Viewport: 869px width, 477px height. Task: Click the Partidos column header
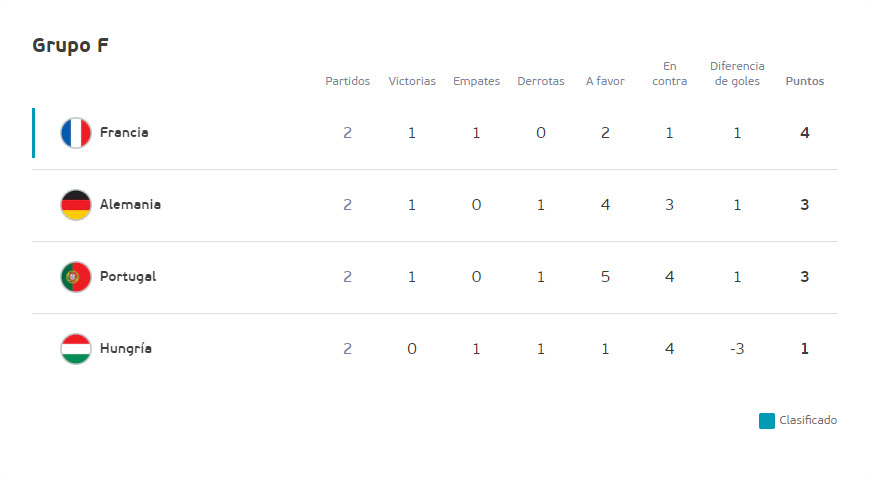tap(347, 81)
